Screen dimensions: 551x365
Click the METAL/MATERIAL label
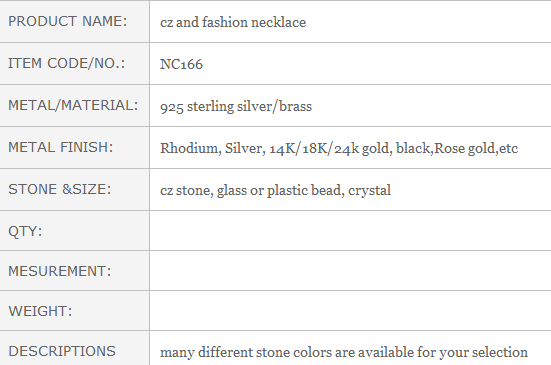coord(73,105)
